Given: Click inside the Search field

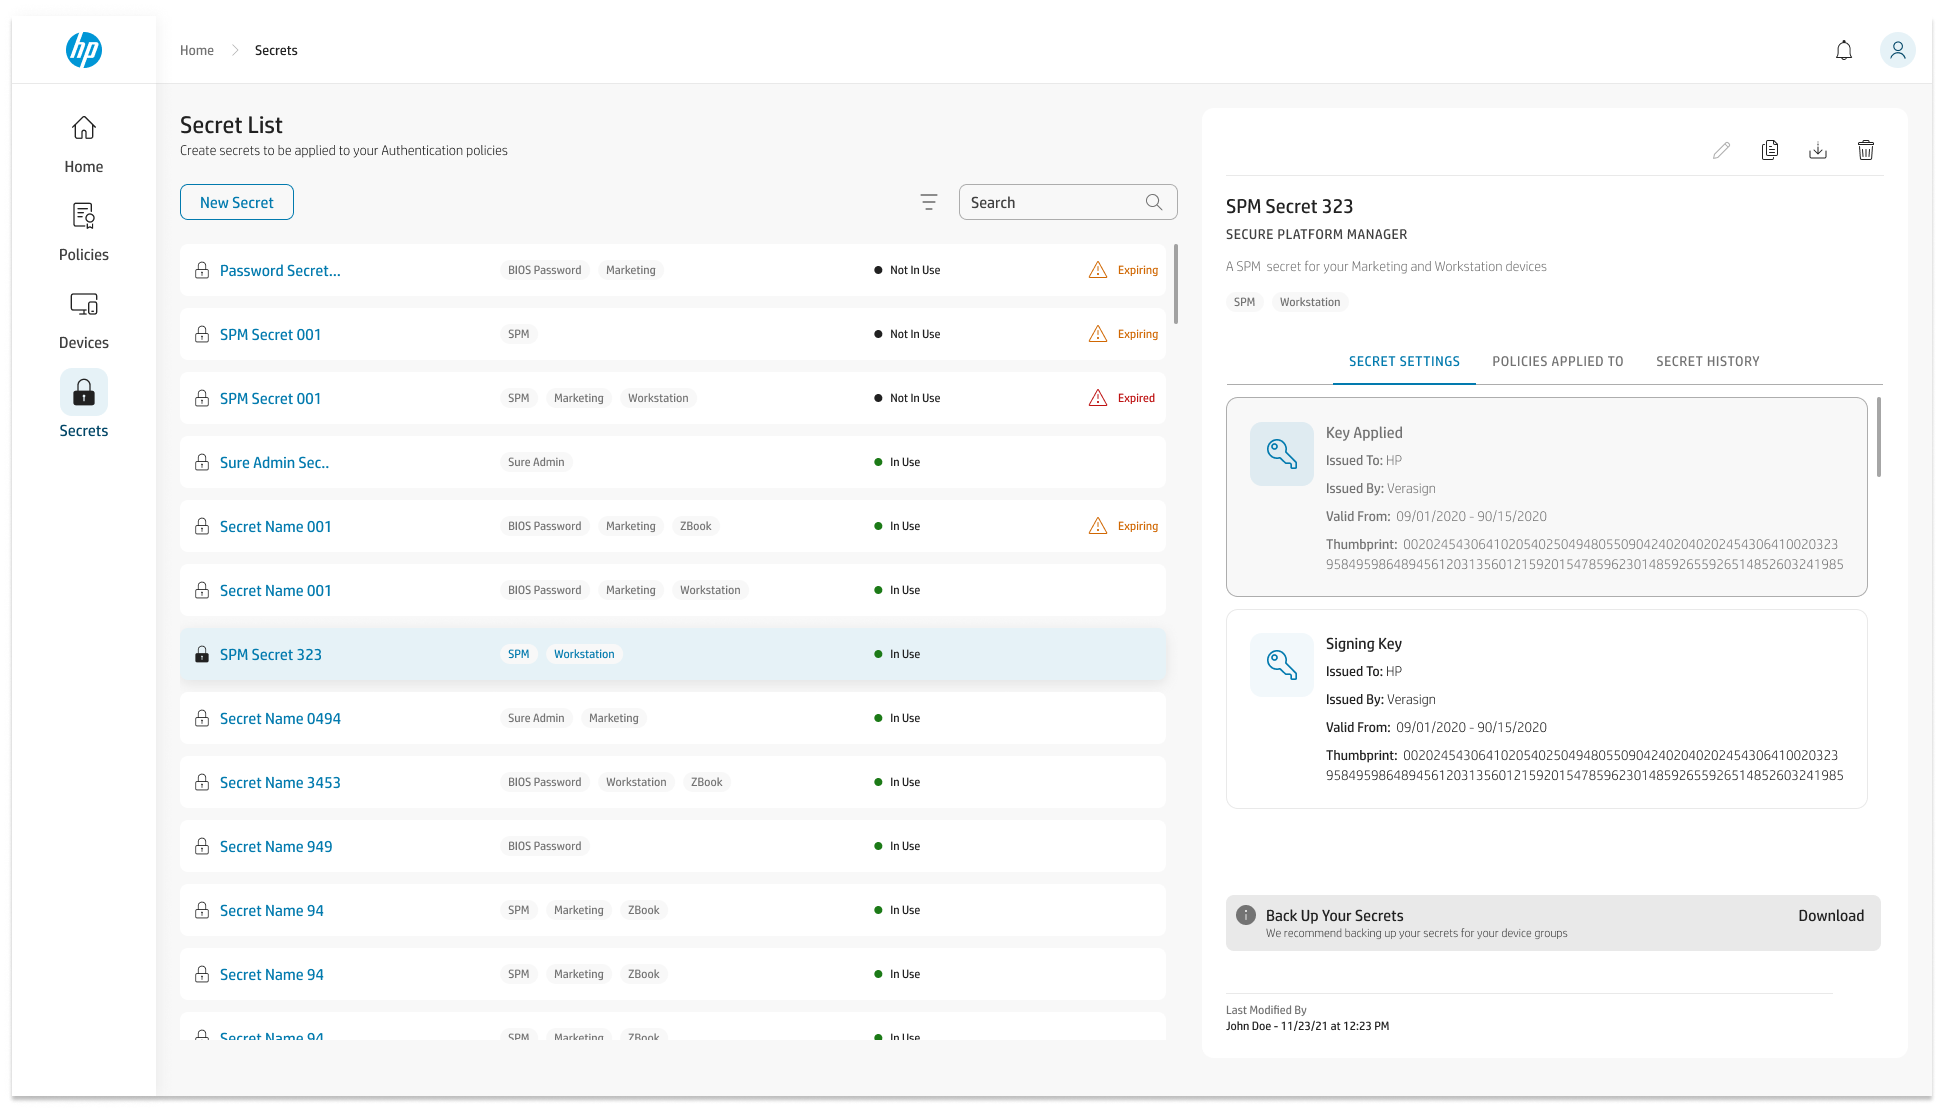Looking at the screenshot, I should pos(1050,201).
